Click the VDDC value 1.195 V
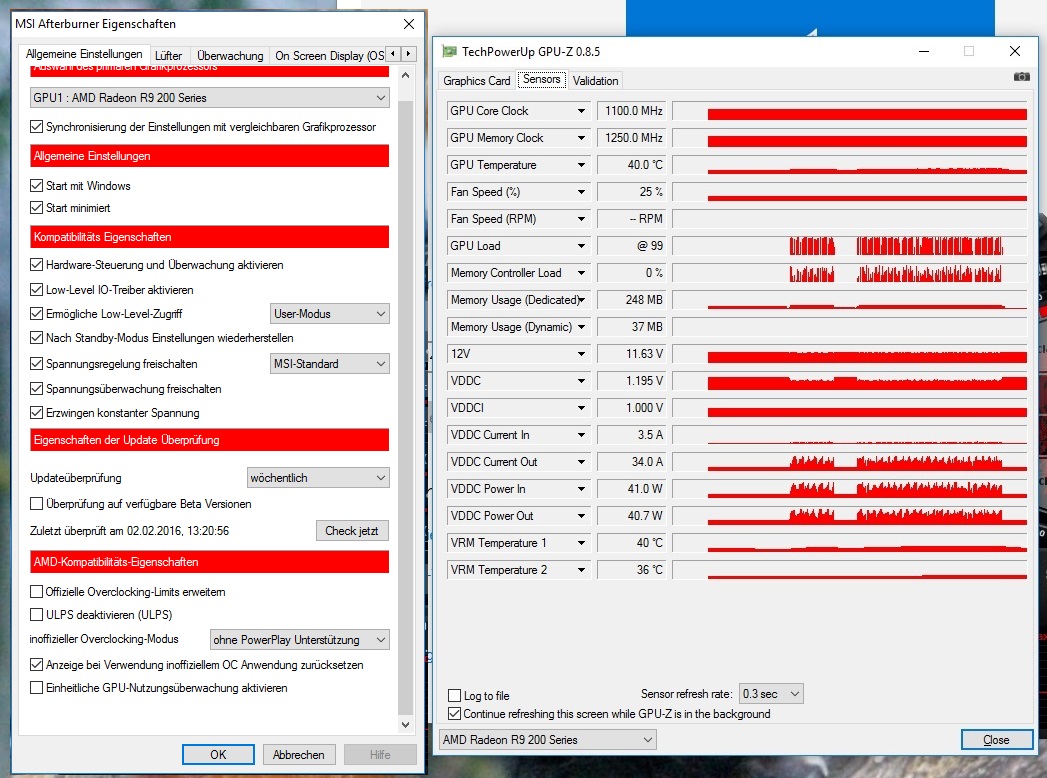 pyautogui.click(x=632, y=381)
